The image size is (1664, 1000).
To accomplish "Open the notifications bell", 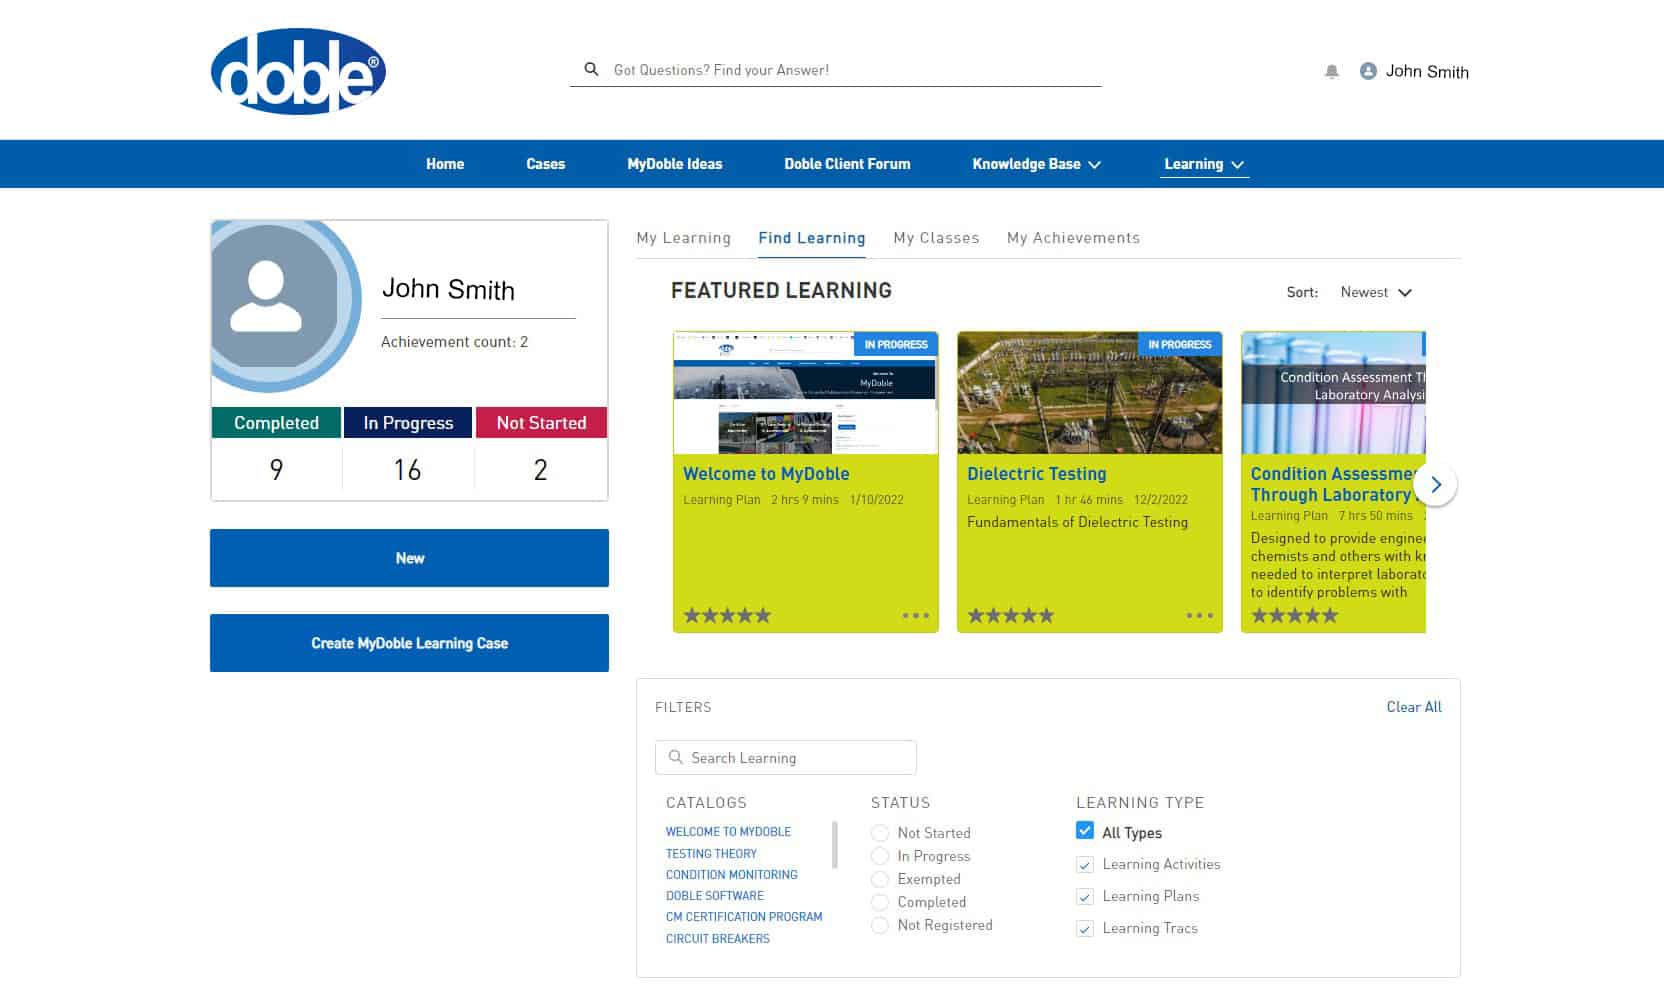I will [1331, 72].
